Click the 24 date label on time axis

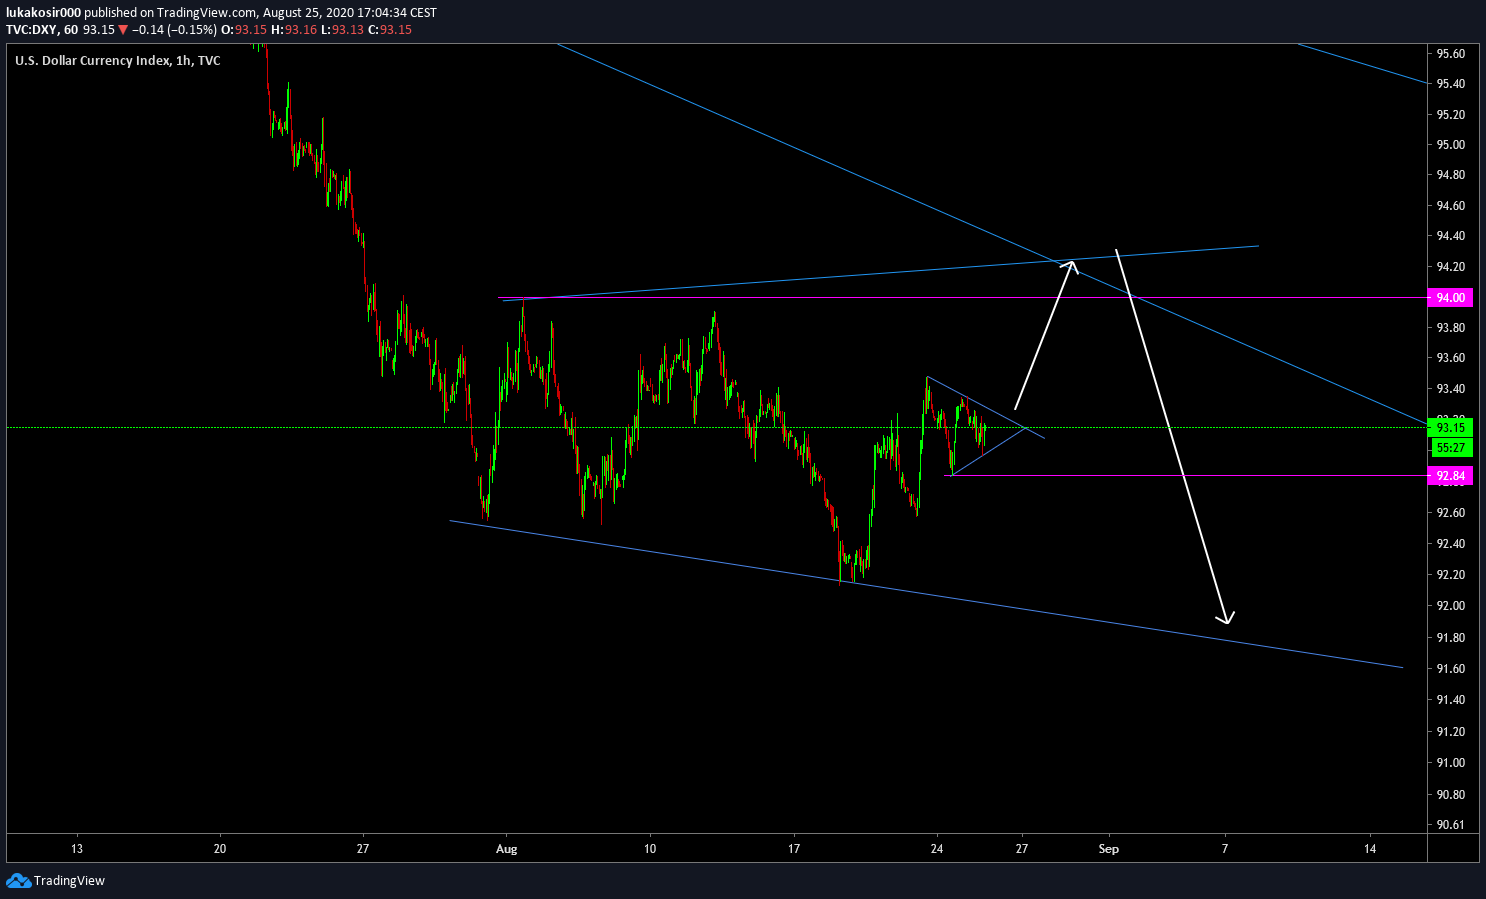(x=937, y=849)
